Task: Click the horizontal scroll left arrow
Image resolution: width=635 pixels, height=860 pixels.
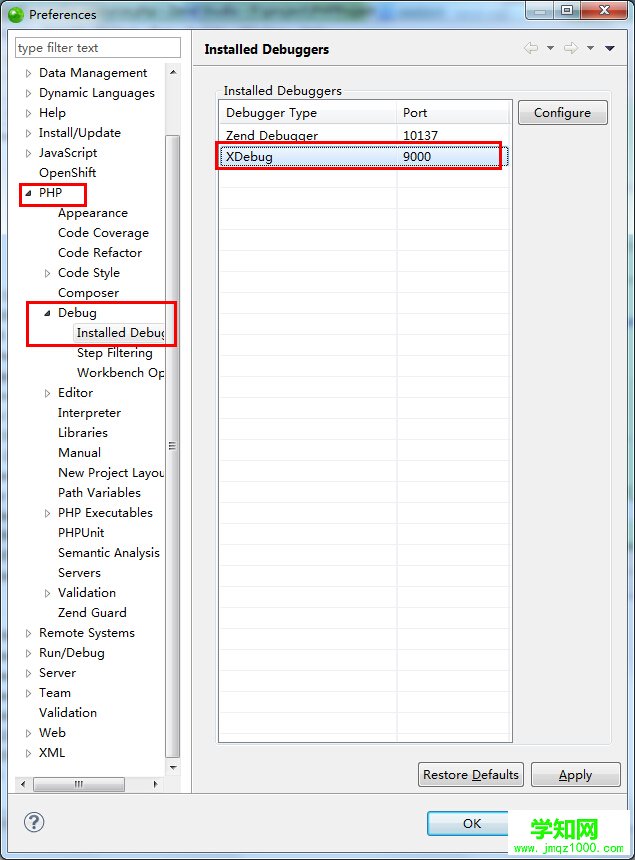Action: pos(22,784)
